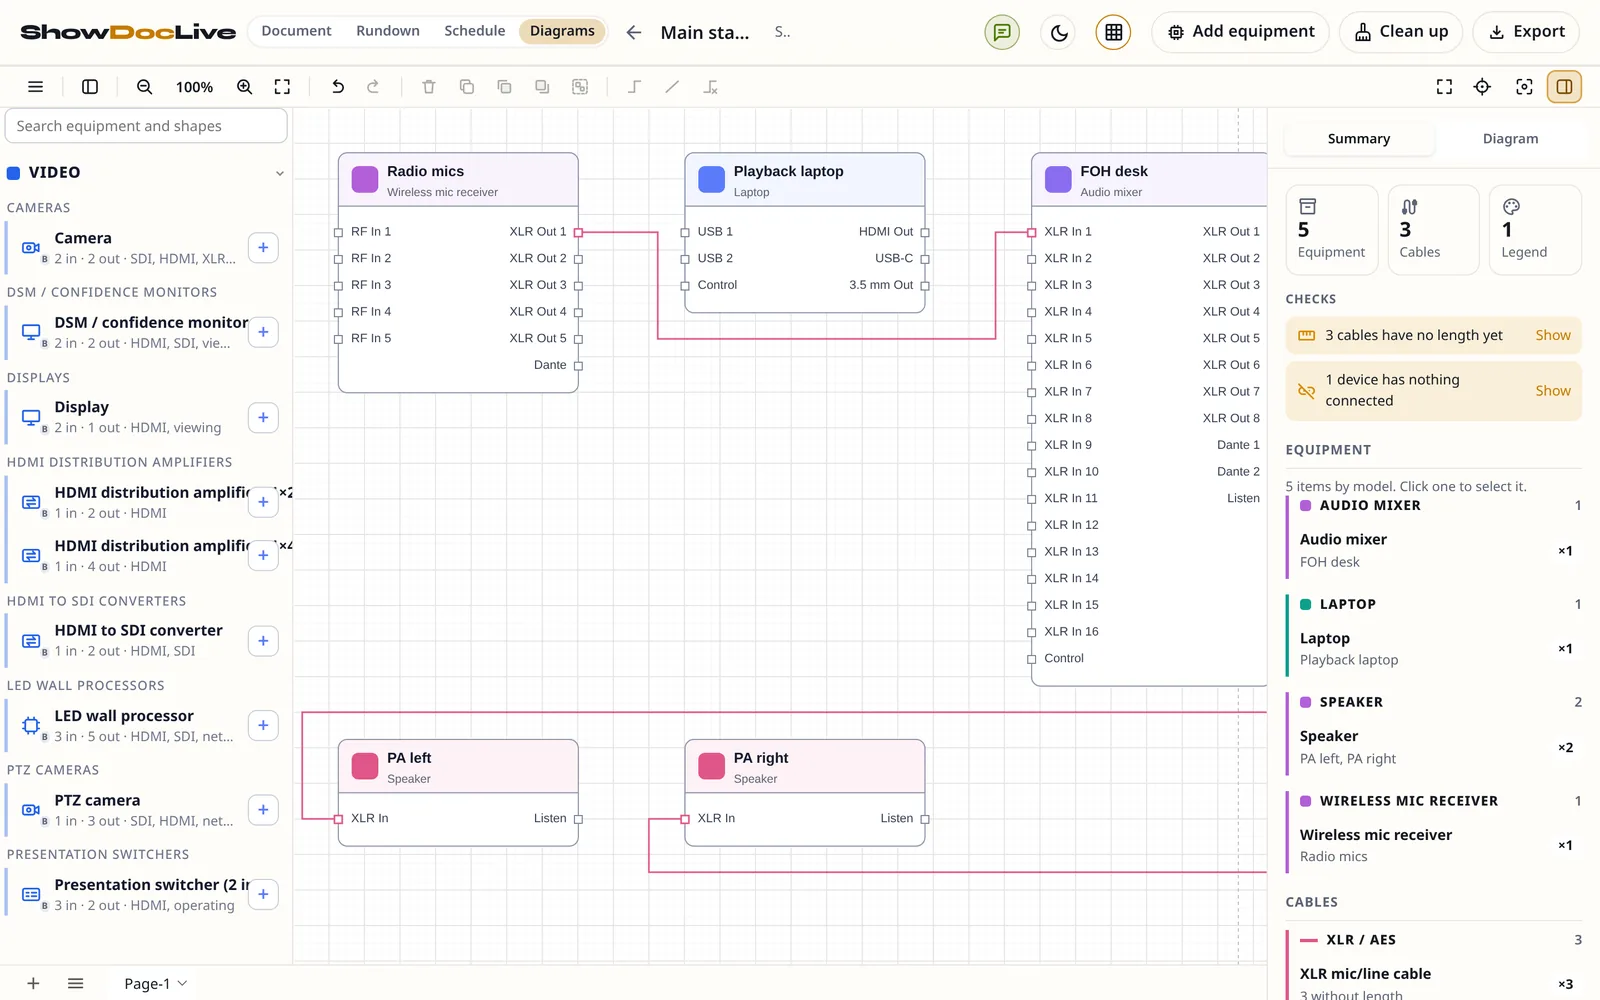Add a Display with its plus button
This screenshot has height=1000, width=1600.
[x=263, y=417]
